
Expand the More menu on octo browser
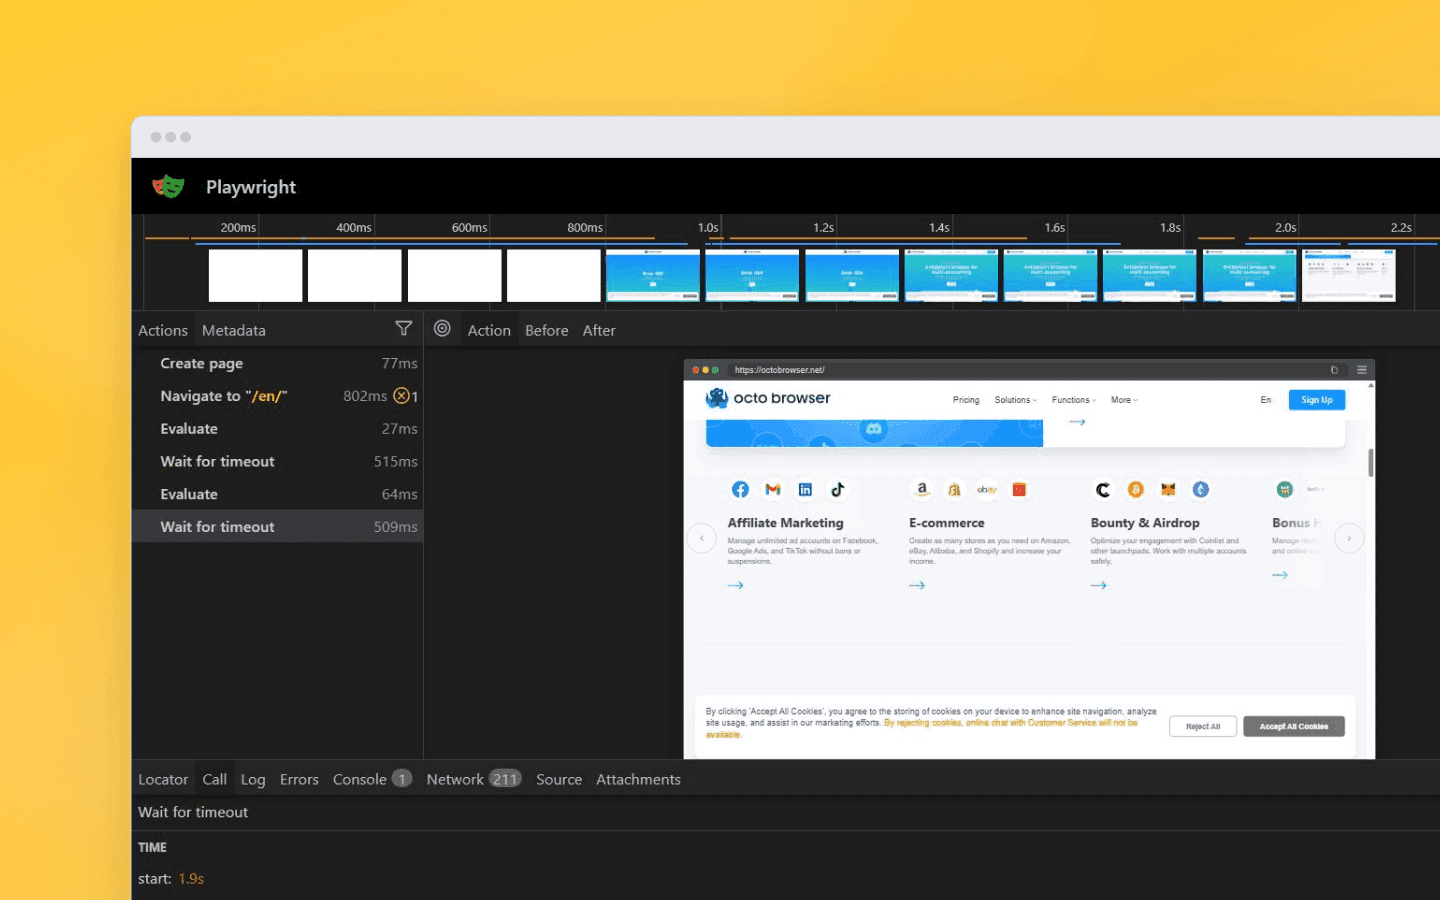coord(1123,399)
